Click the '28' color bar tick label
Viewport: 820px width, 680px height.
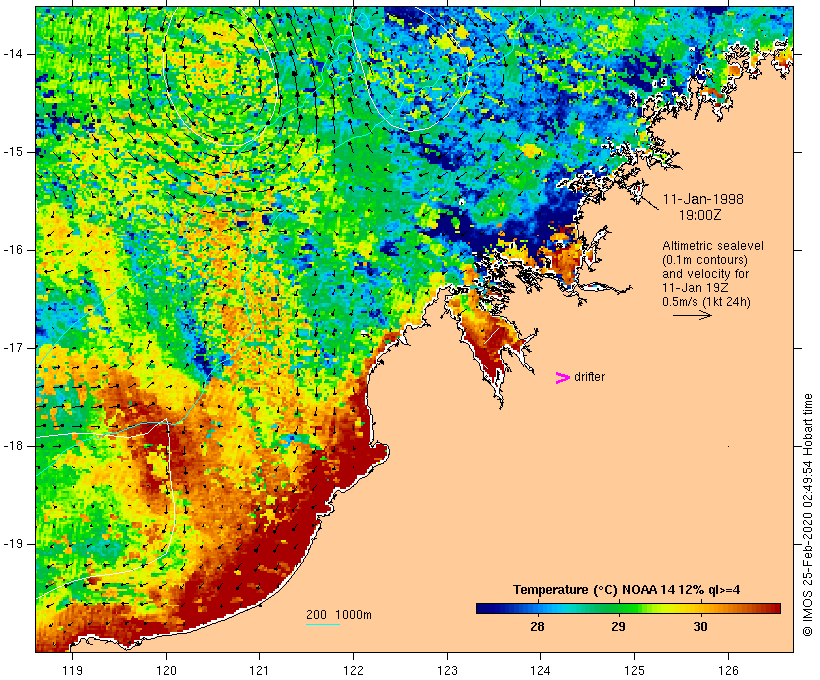tap(537, 627)
